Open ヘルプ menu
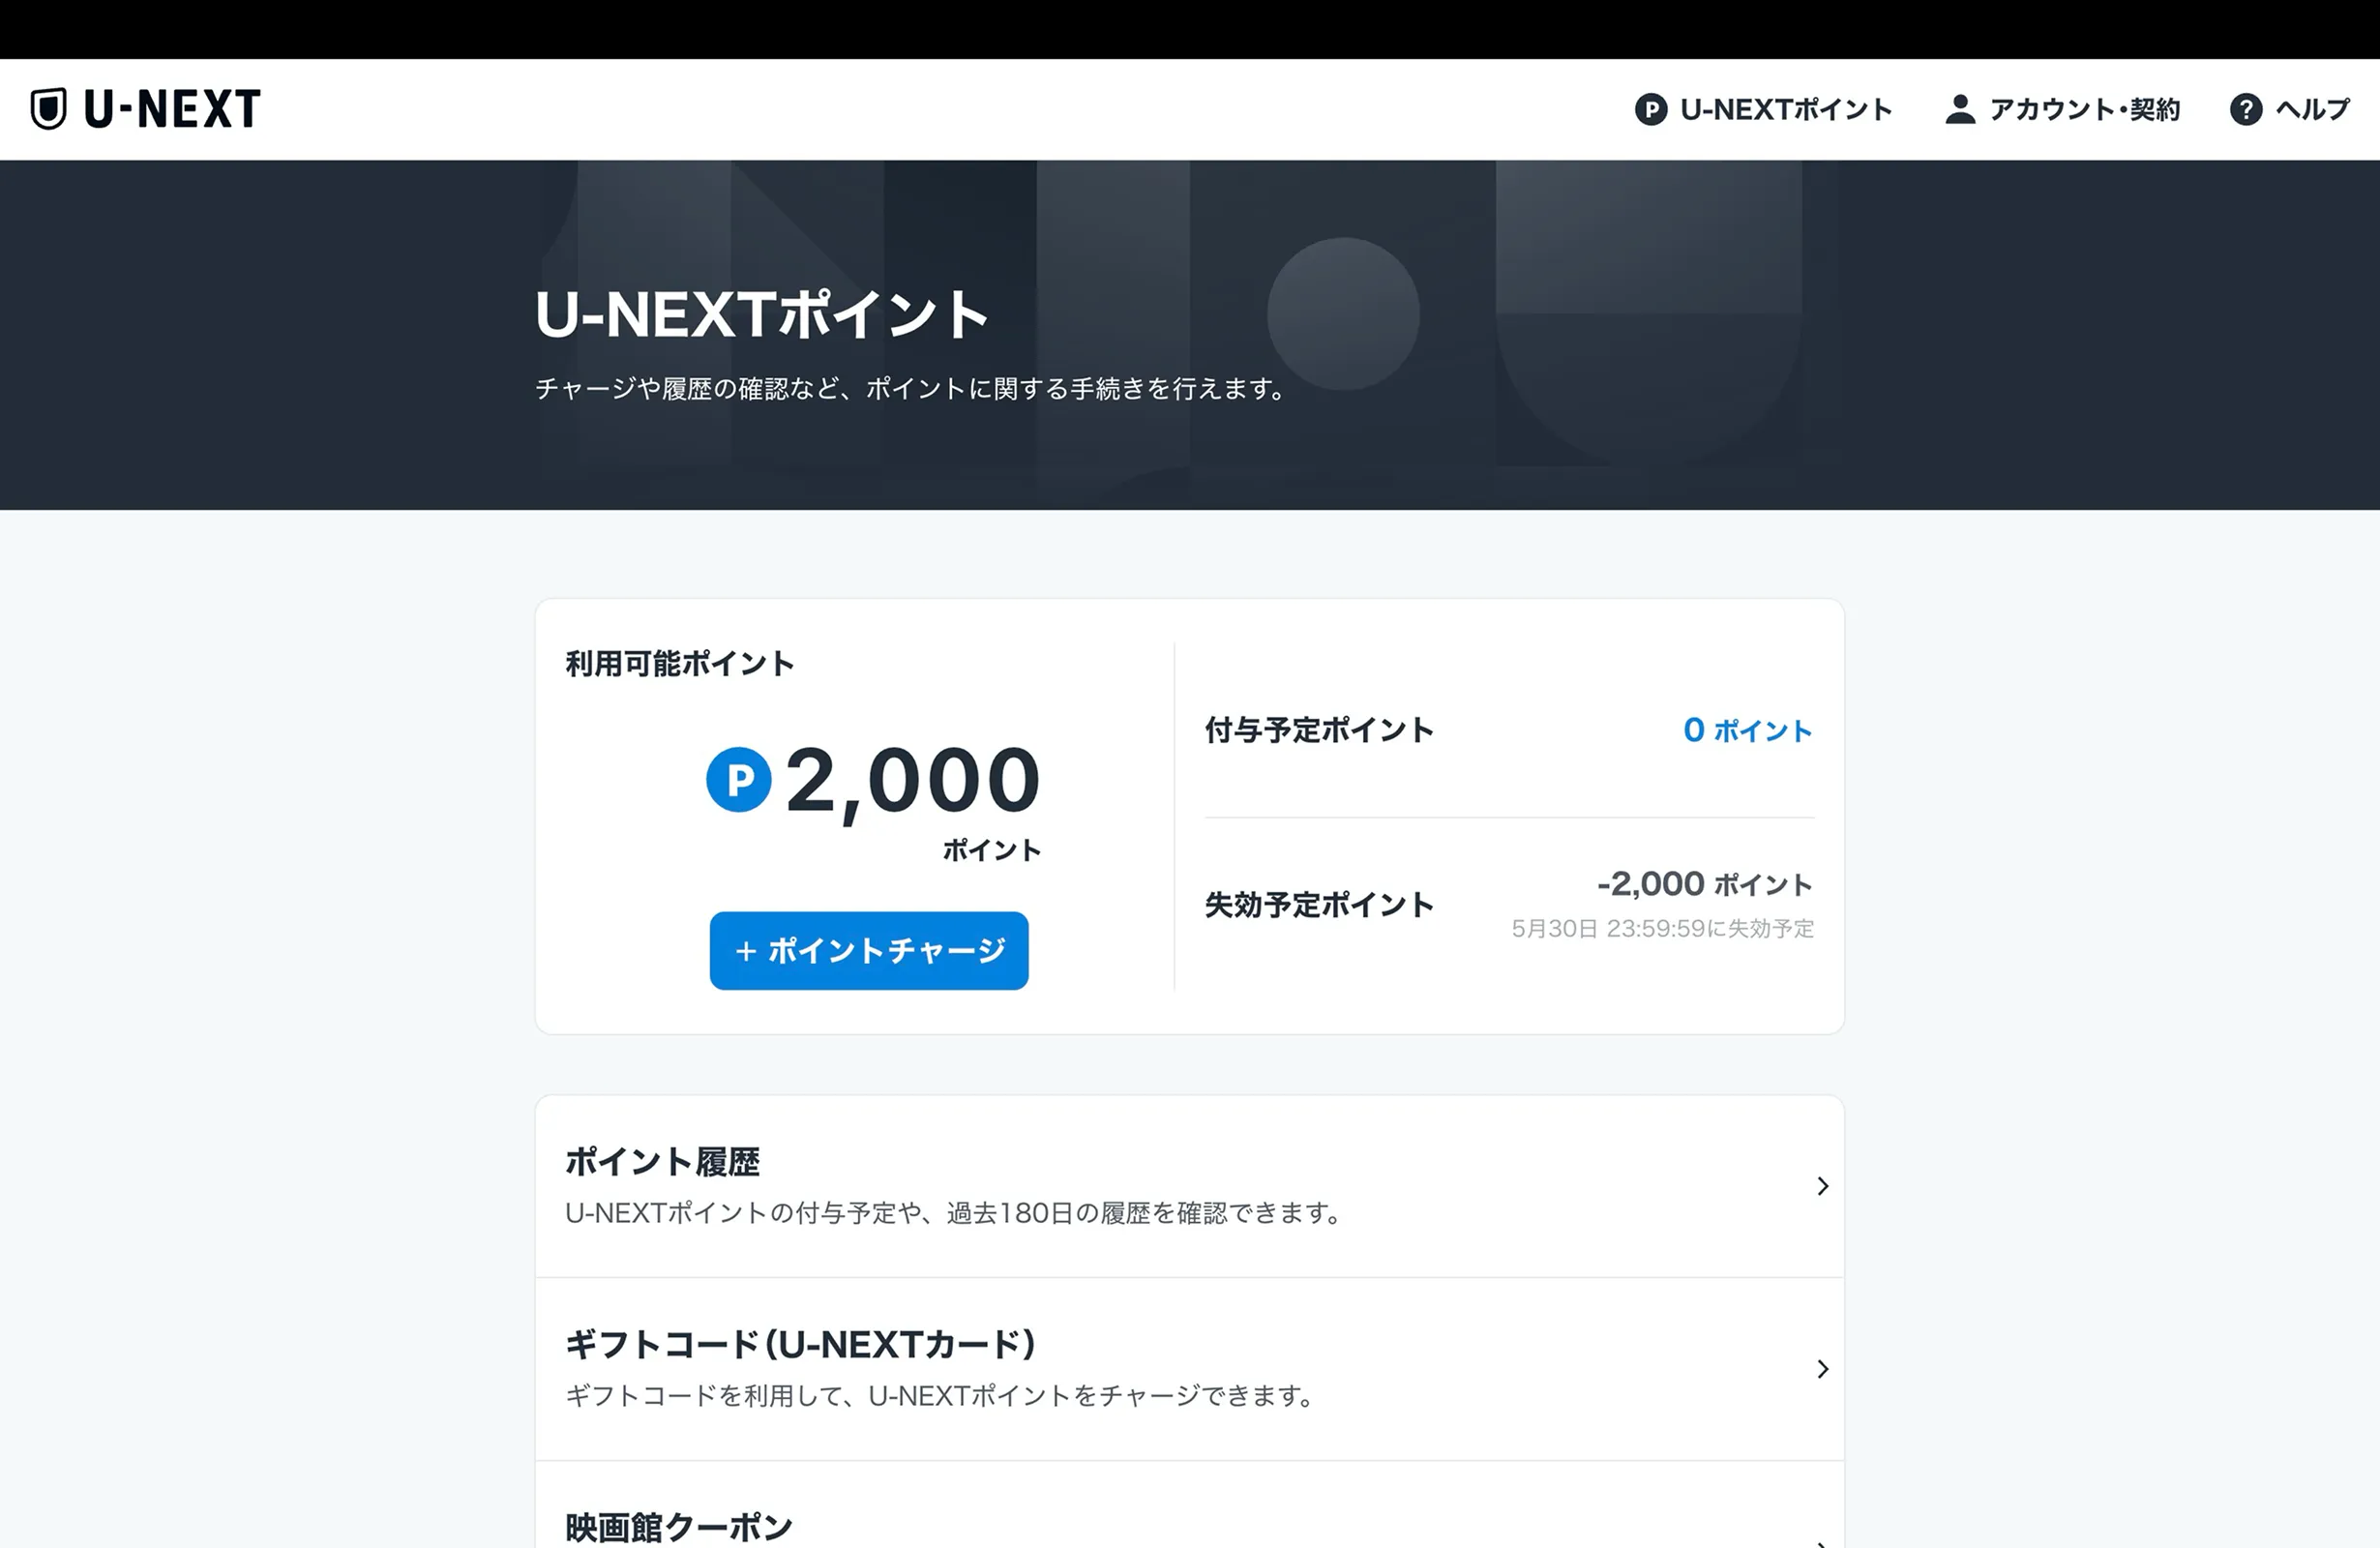This screenshot has width=2380, height=1548. tap(2290, 109)
